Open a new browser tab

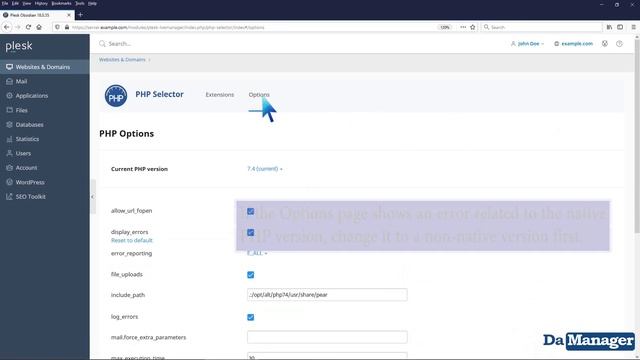point(80,15)
